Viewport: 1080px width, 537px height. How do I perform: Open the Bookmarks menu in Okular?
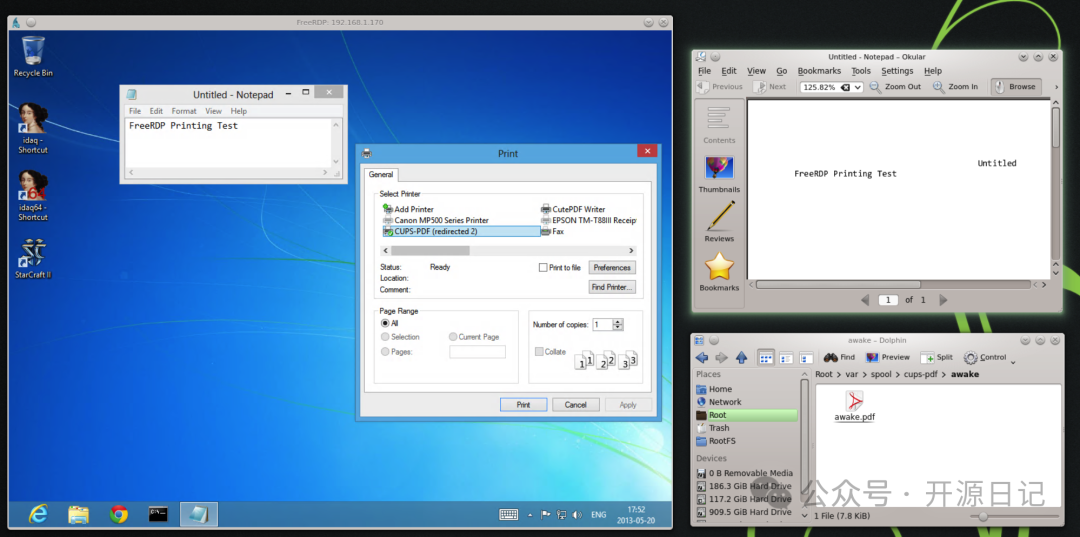(819, 71)
